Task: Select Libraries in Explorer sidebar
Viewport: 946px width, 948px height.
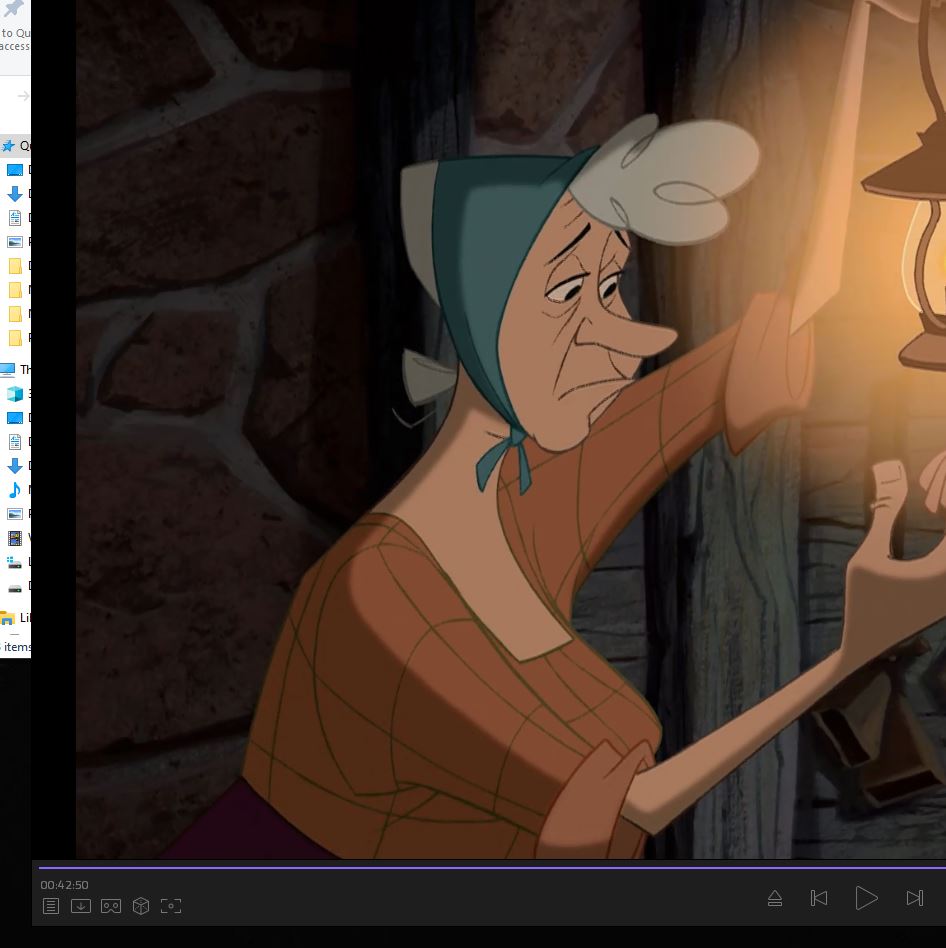Action: click(9, 618)
